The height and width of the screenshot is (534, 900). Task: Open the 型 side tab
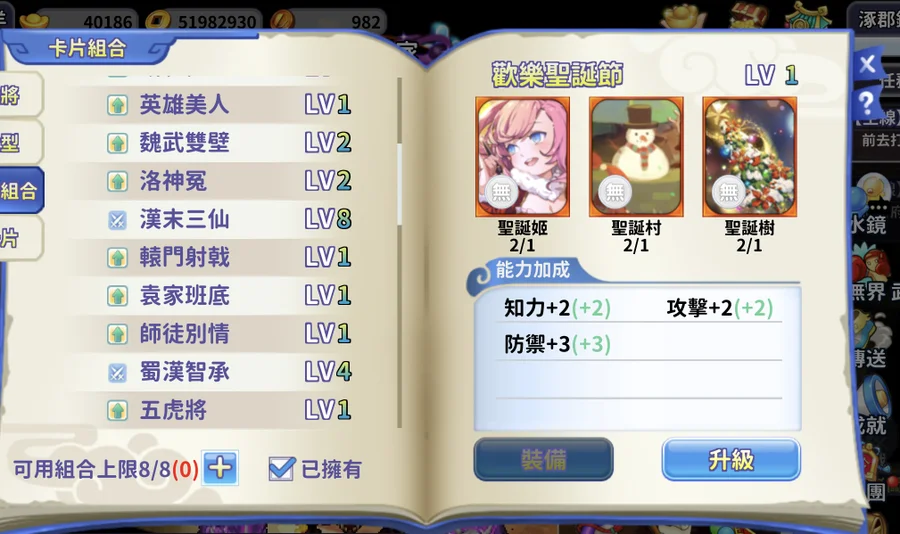[x=19, y=142]
